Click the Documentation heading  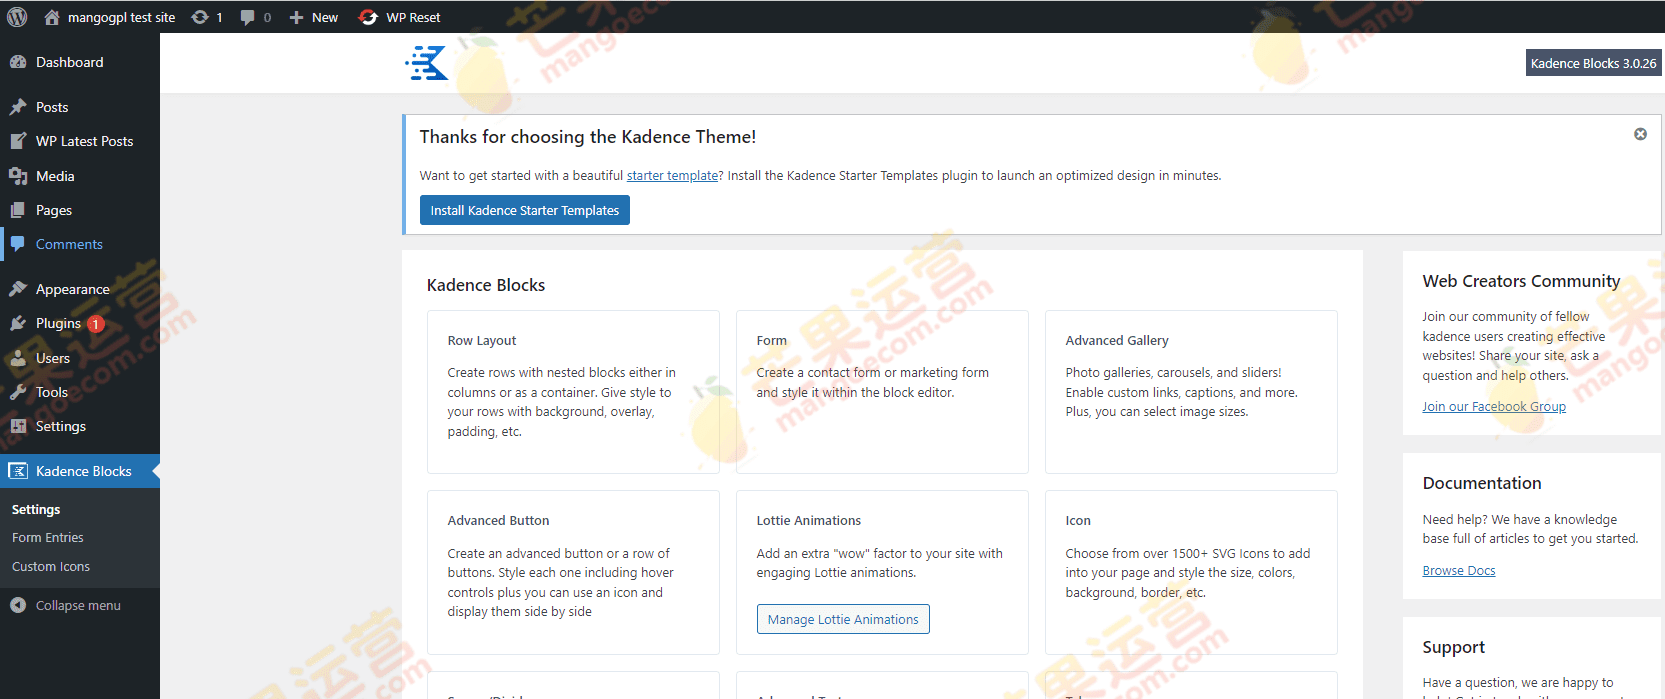pyautogui.click(x=1482, y=483)
